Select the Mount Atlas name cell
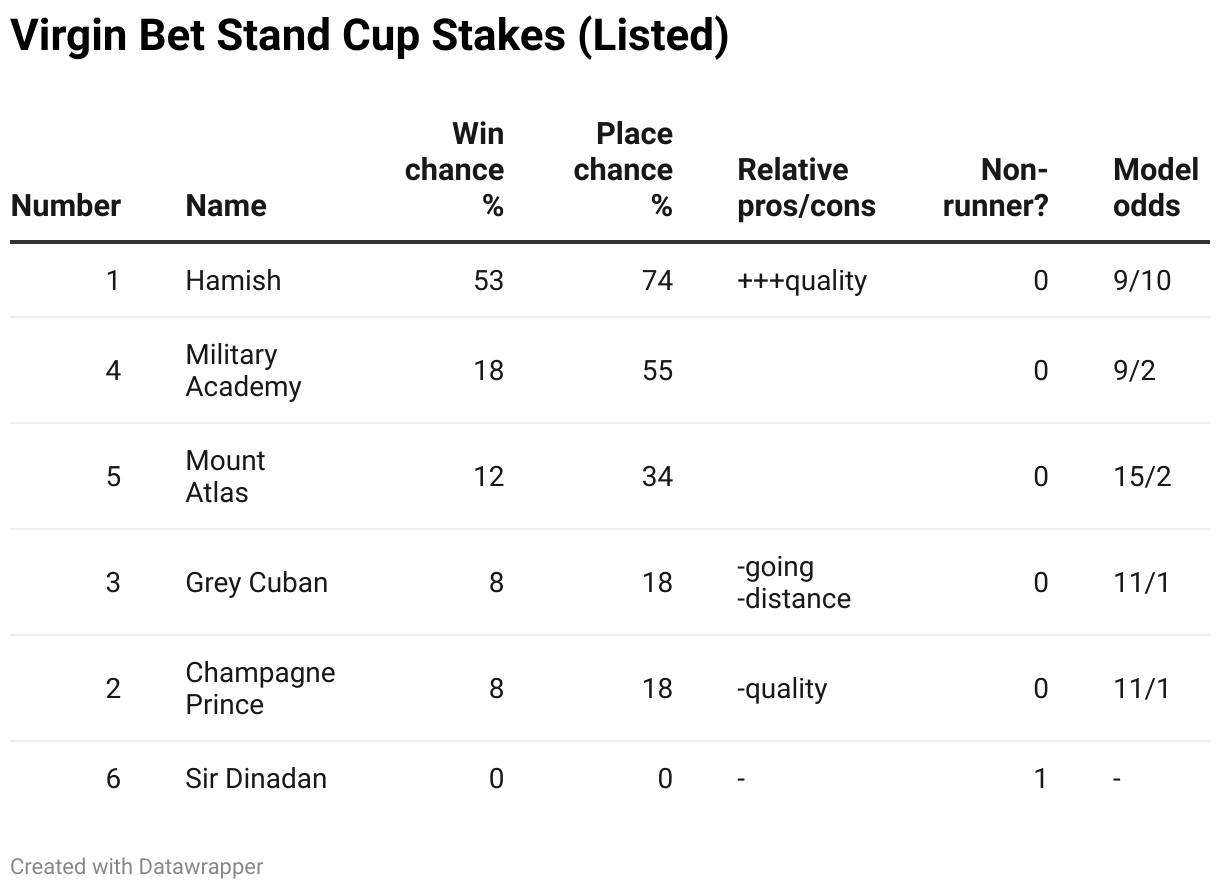Image resolution: width=1220 pixels, height=890 pixels. pos(226,477)
